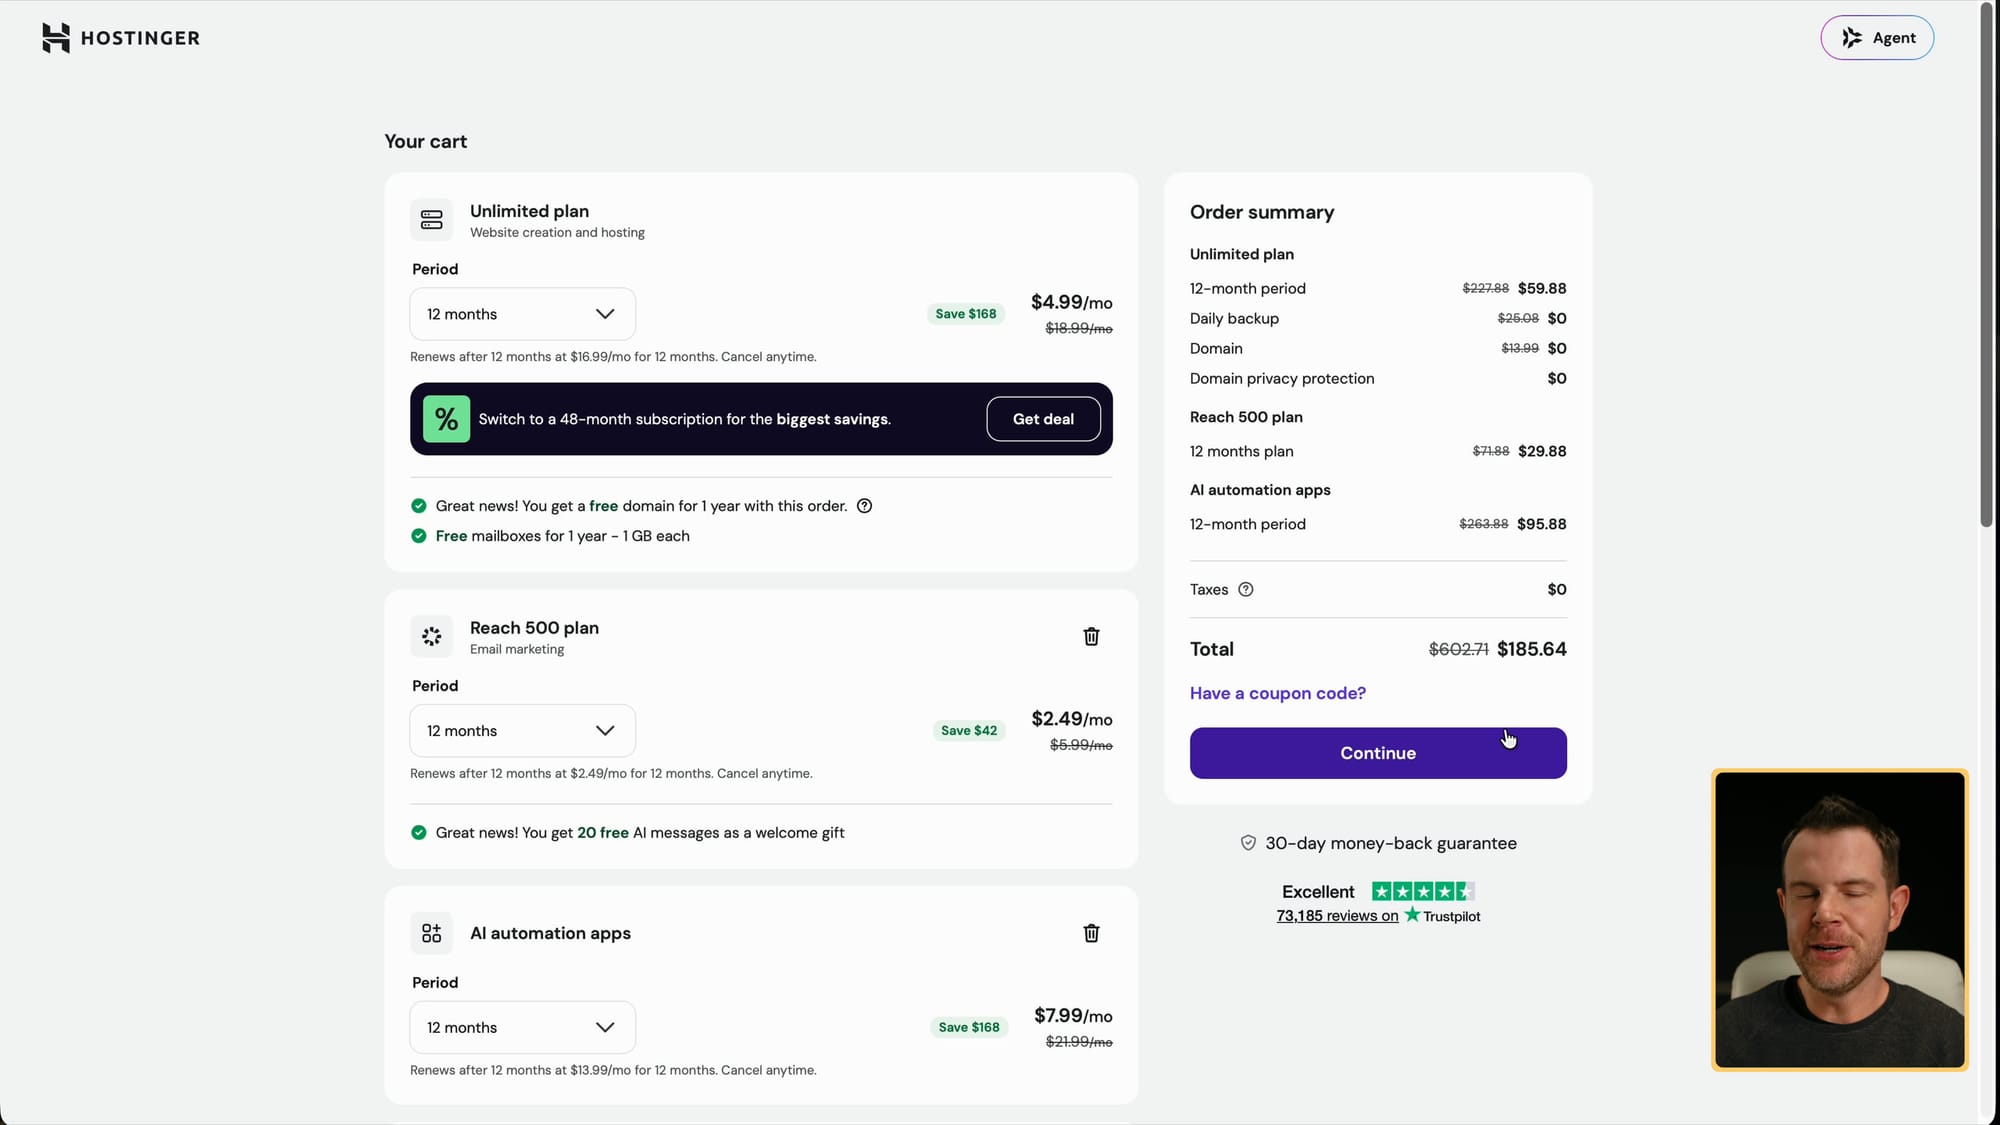This screenshot has height=1125, width=2000.
Task: Click the Taxes help icon
Action: coord(1246,590)
